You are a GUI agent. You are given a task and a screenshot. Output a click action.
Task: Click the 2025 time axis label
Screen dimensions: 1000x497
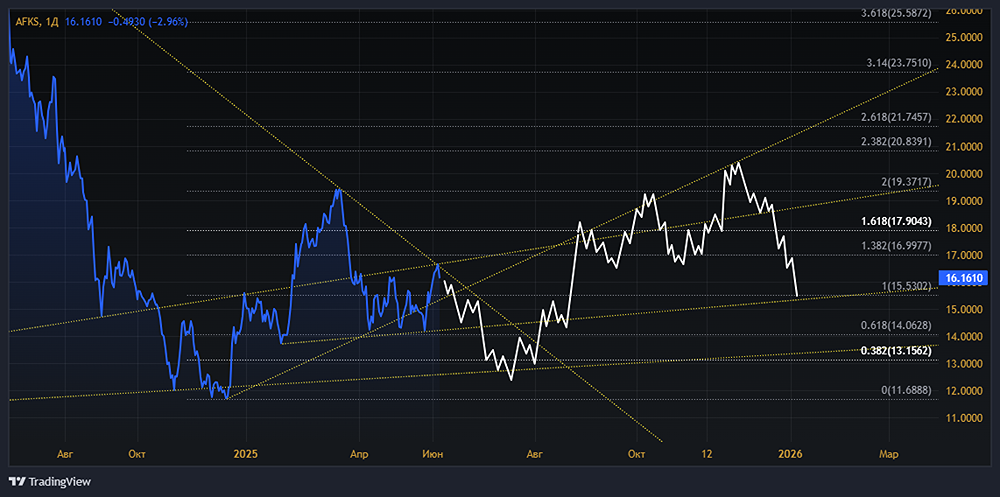246,454
